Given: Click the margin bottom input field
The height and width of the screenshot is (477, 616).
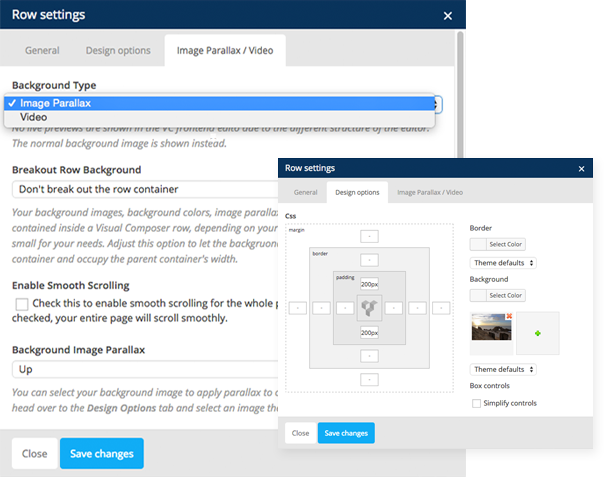Looking at the screenshot, I should (x=369, y=380).
